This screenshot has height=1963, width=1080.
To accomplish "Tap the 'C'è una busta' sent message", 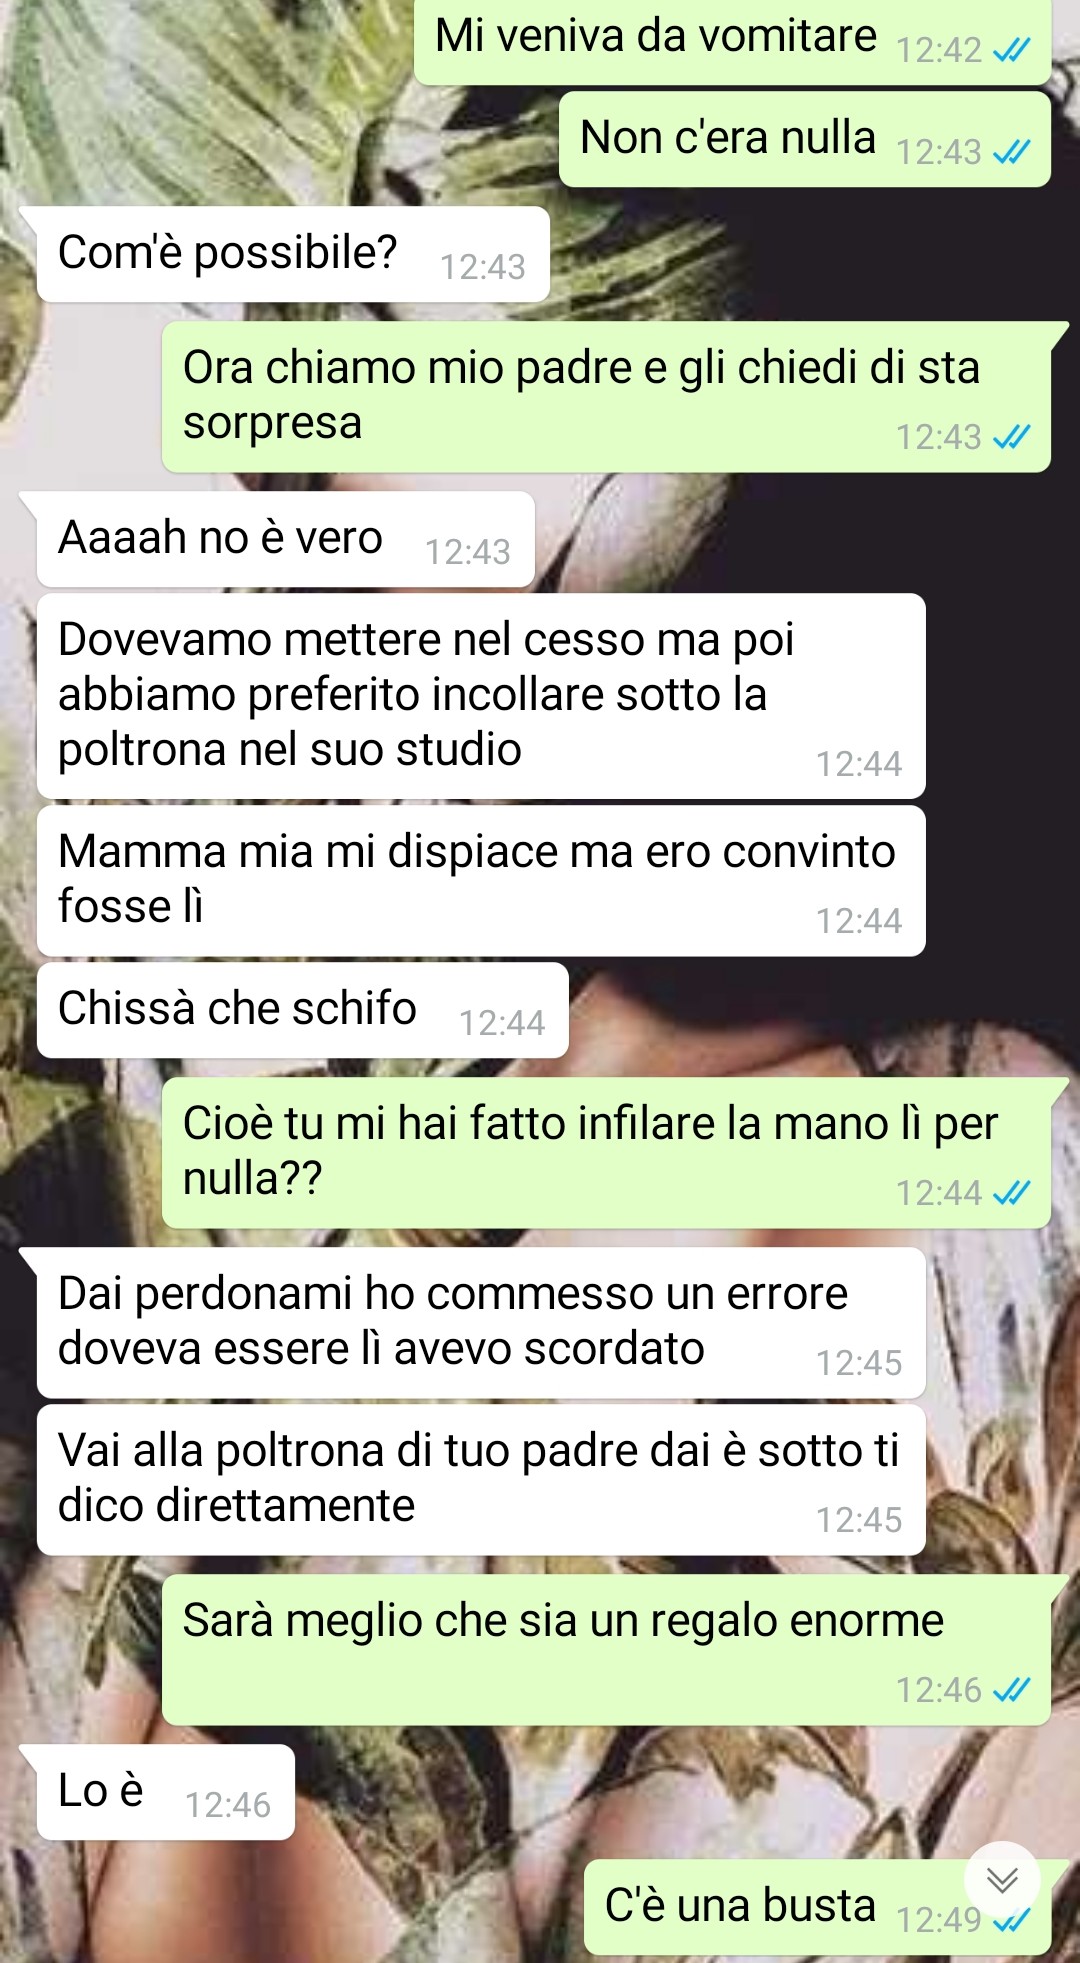I will point(818,1907).
